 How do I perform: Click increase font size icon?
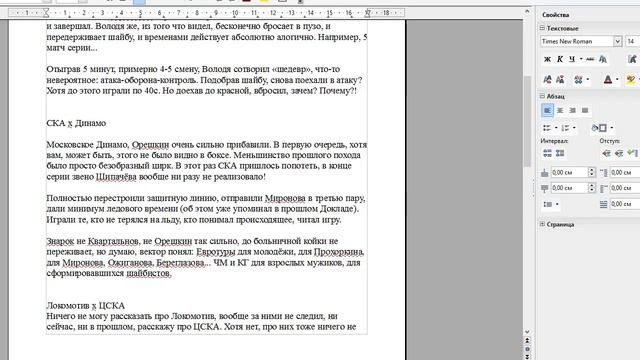coord(547,79)
